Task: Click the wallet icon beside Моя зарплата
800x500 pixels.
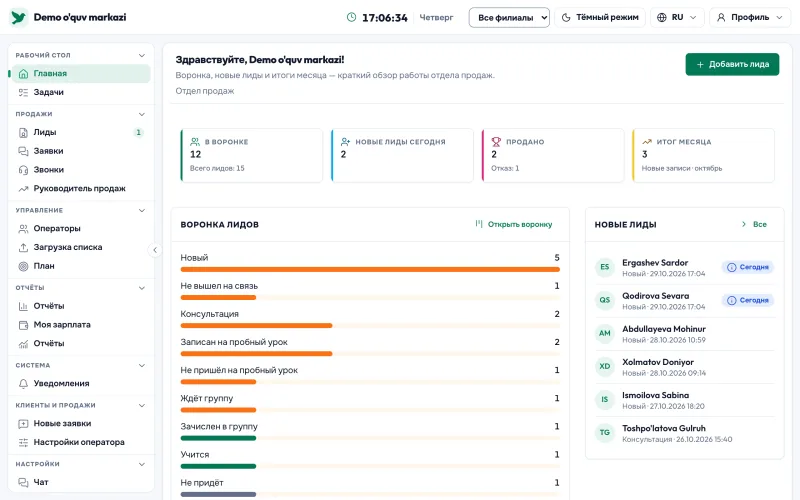Action: tap(23, 325)
